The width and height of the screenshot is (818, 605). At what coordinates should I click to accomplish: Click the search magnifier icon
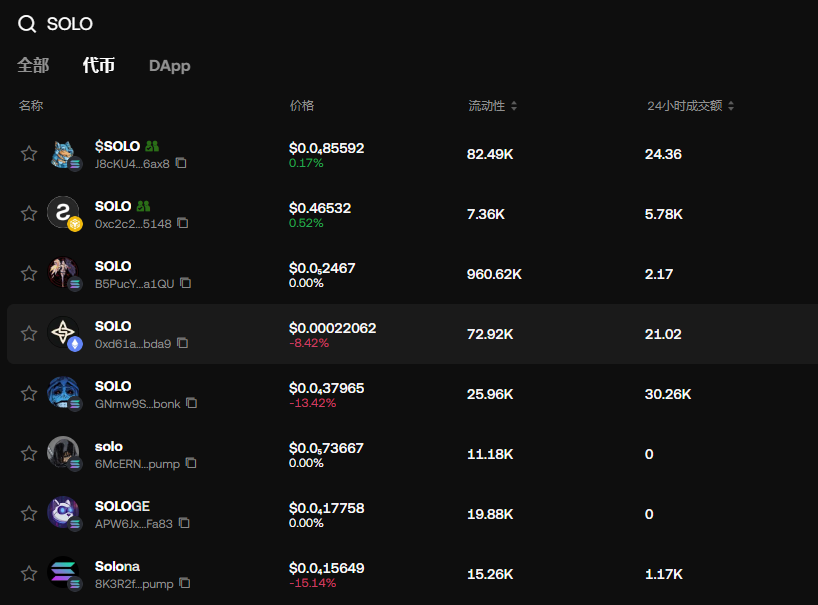(27, 24)
